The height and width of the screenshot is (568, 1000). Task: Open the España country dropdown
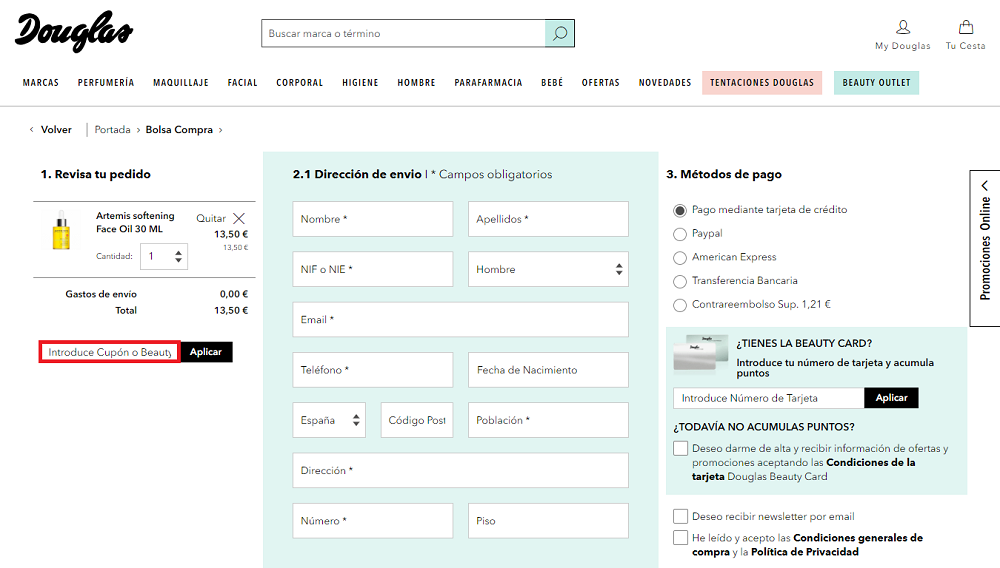pos(329,421)
